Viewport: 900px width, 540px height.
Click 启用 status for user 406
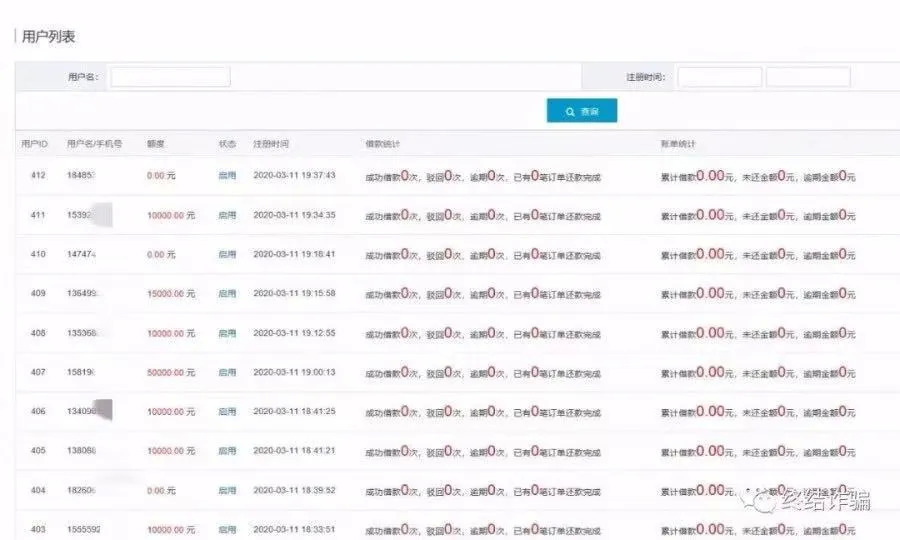(x=227, y=411)
